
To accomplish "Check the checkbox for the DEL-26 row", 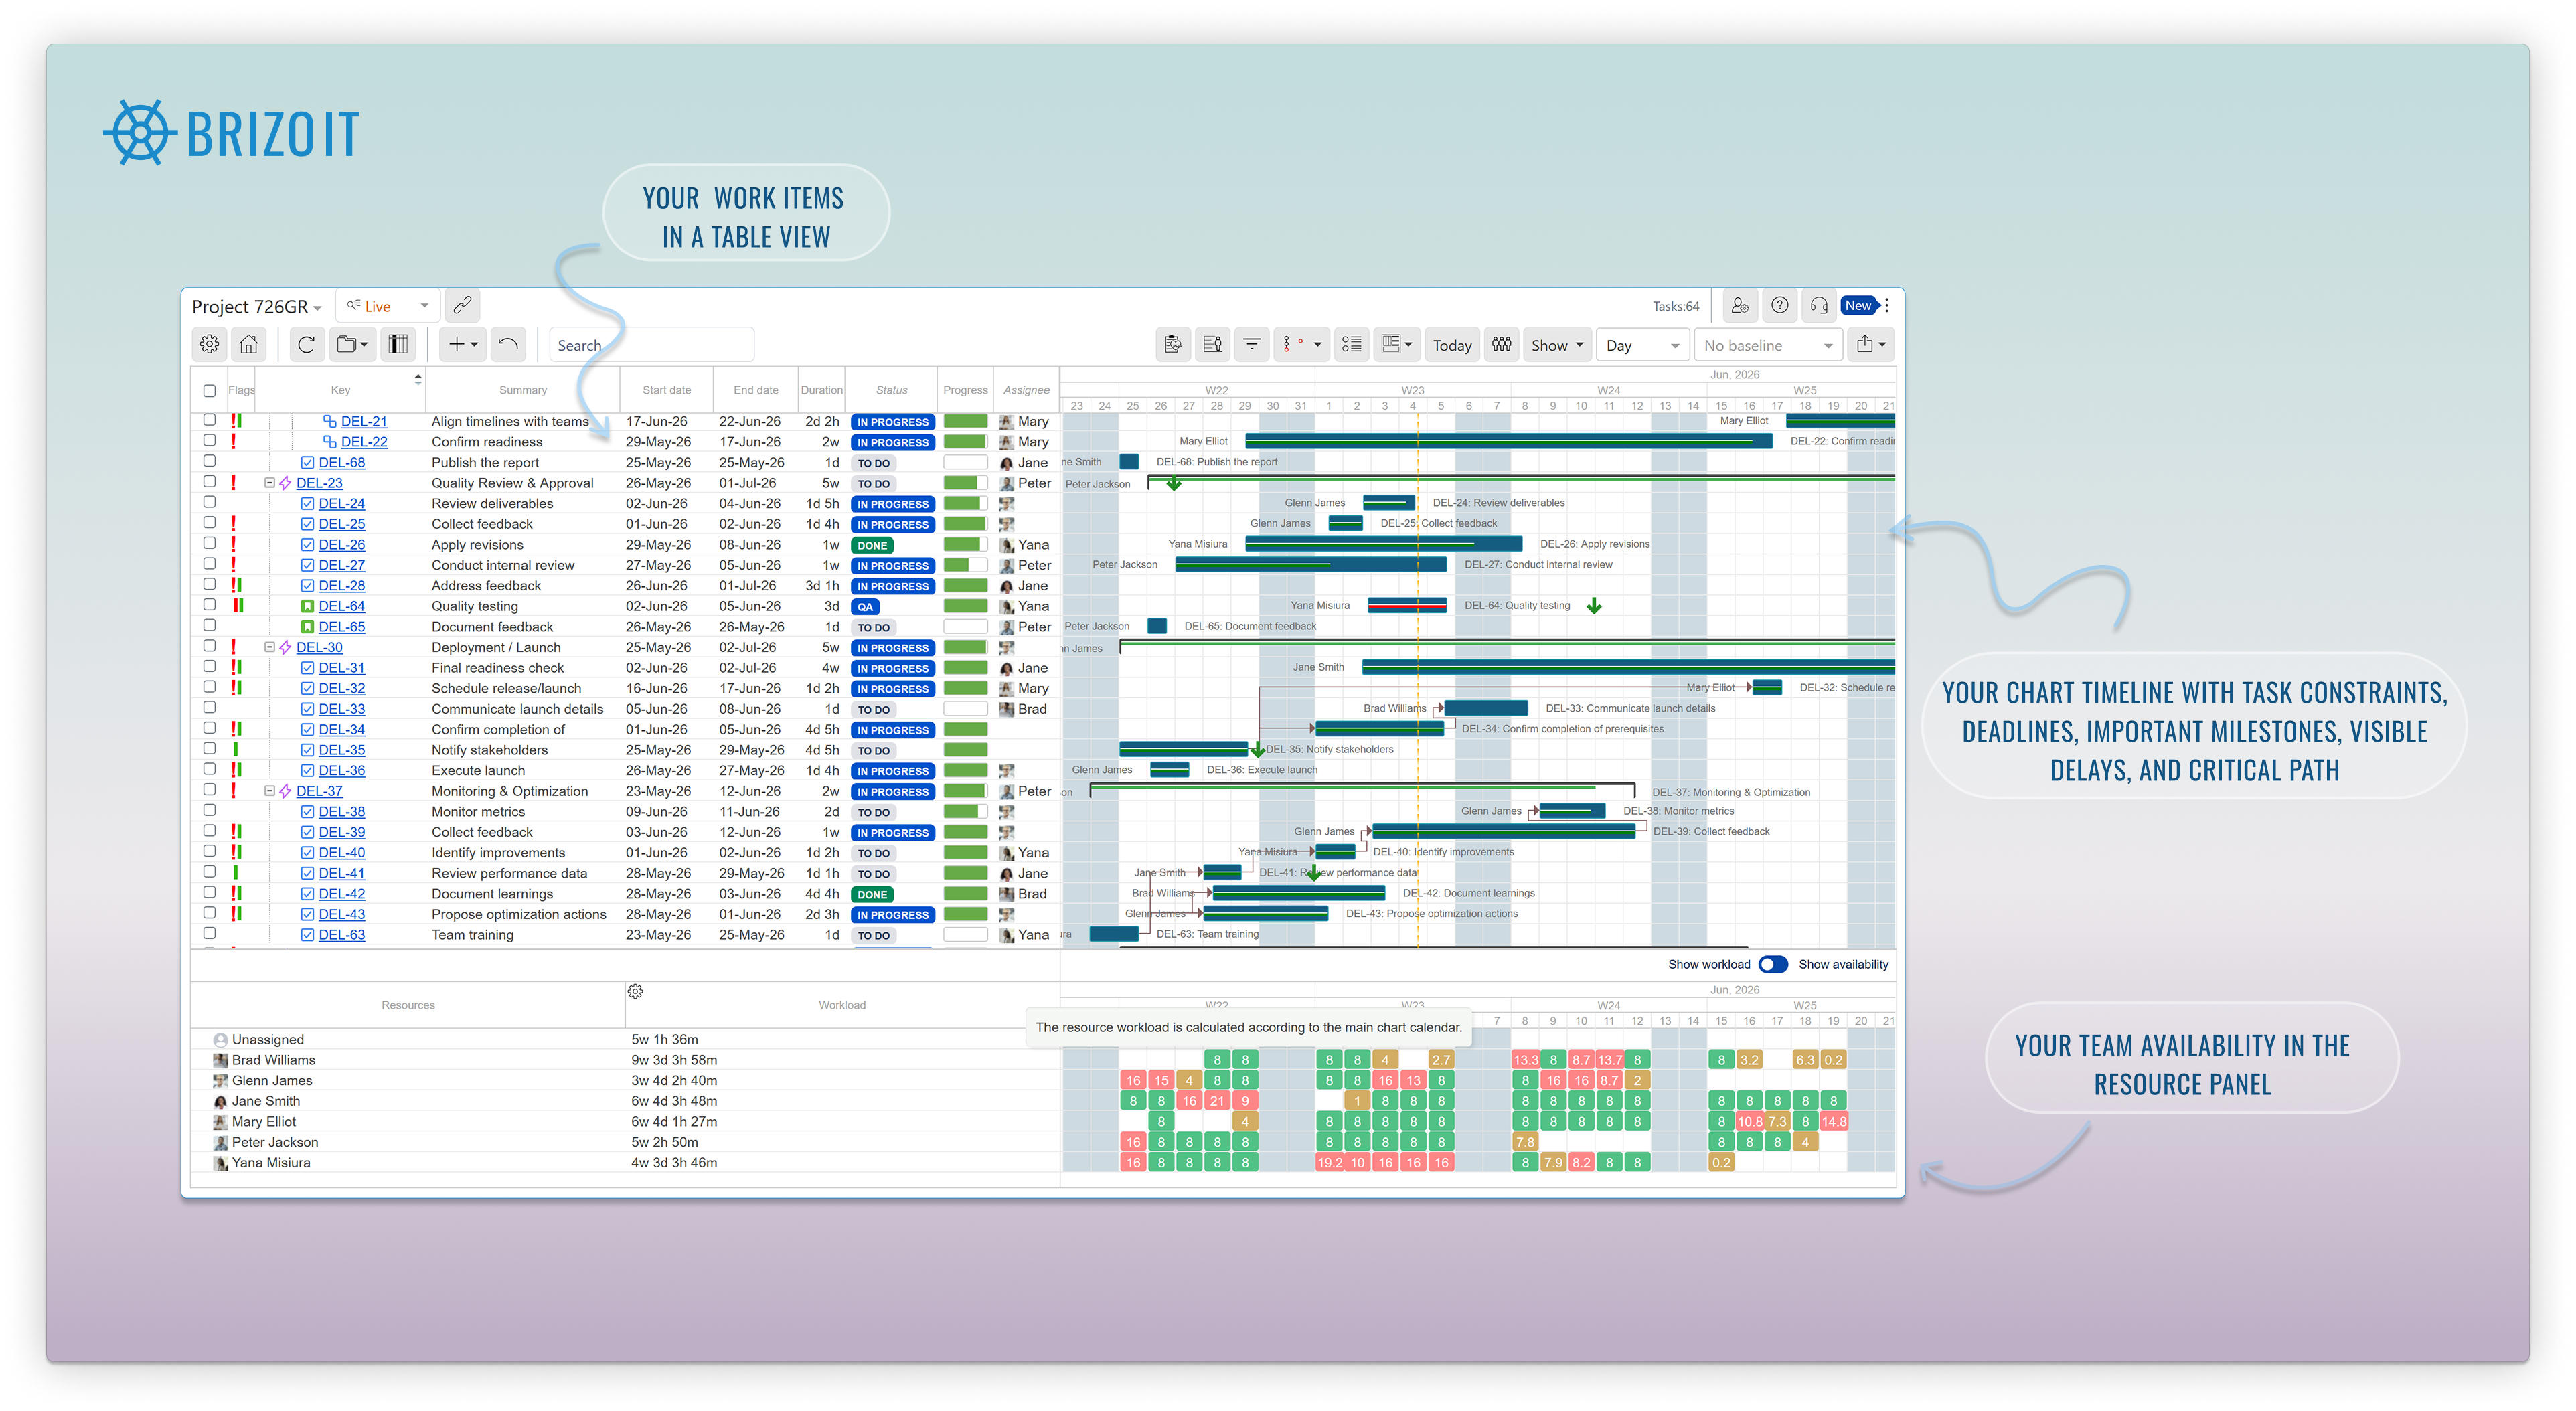I will (x=209, y=543).
